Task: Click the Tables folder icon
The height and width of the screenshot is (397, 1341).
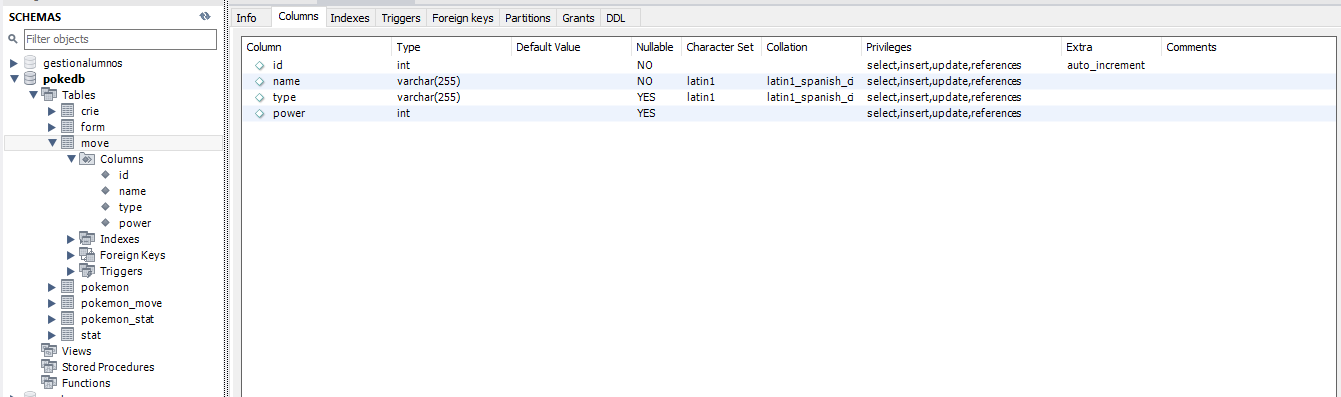Action: pyautogui.click(x=49, y=95)
